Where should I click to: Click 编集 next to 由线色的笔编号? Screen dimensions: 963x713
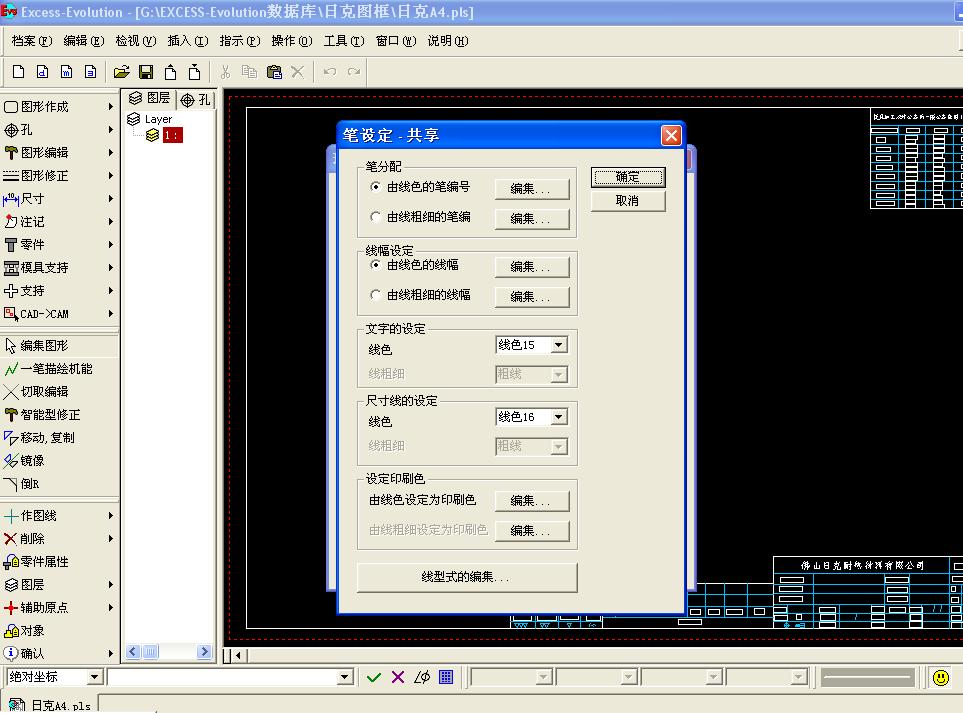532,189
